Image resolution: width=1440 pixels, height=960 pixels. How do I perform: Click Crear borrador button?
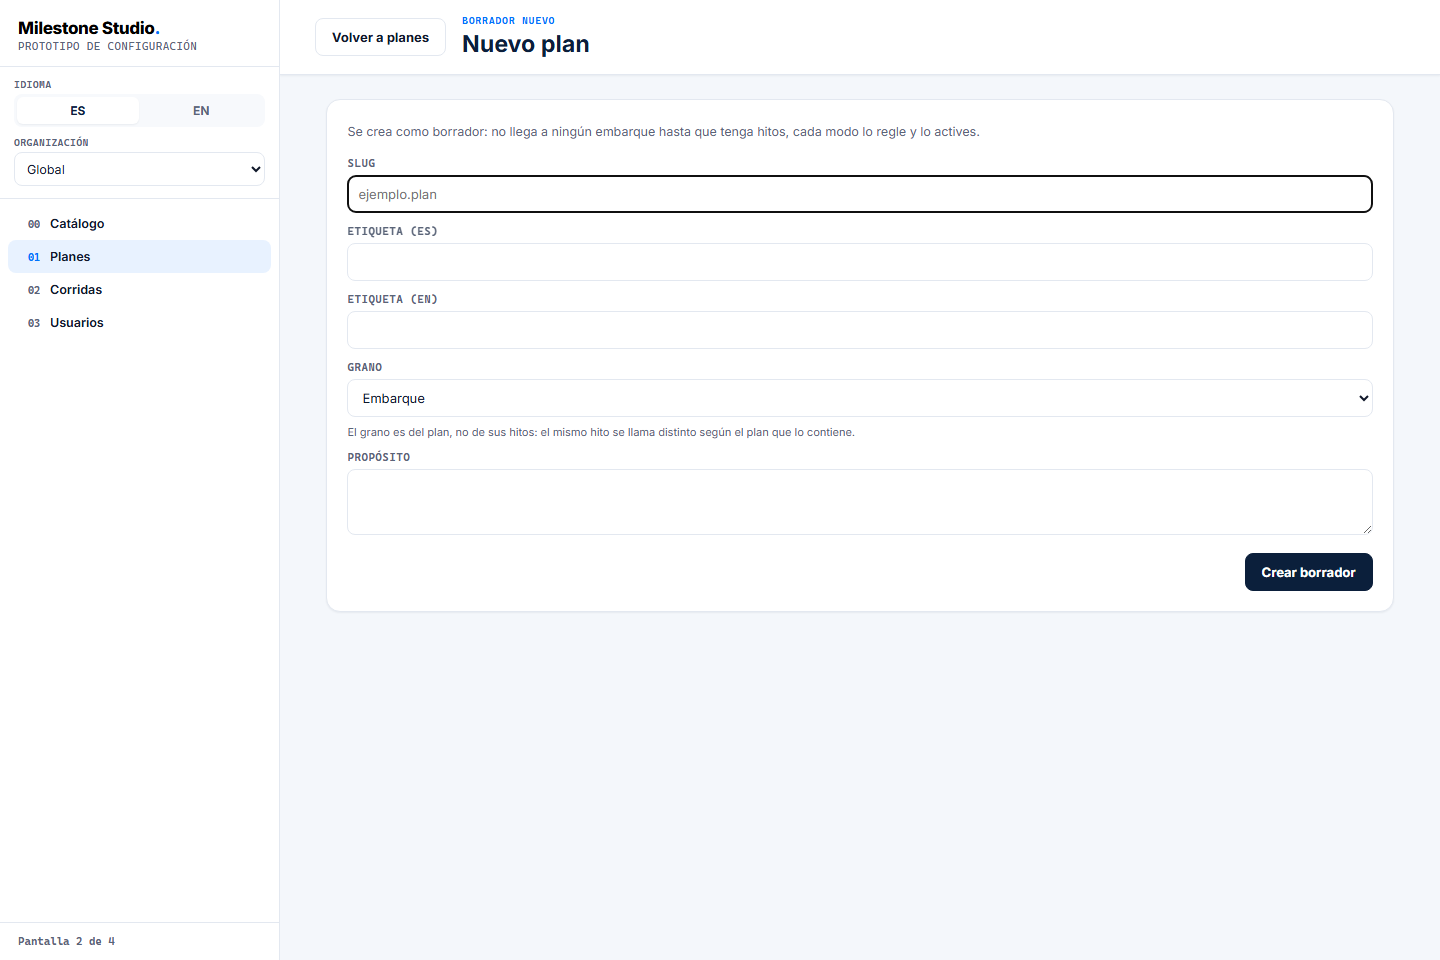(x=1308, y=572)
